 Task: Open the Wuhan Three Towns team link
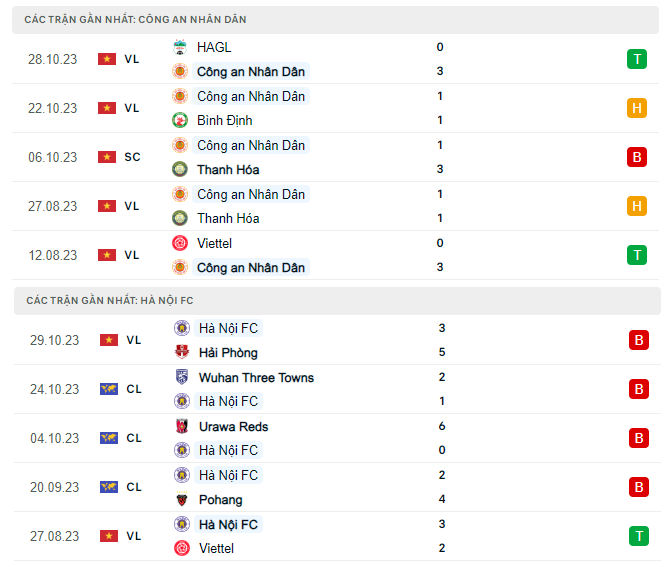point(256,378)
